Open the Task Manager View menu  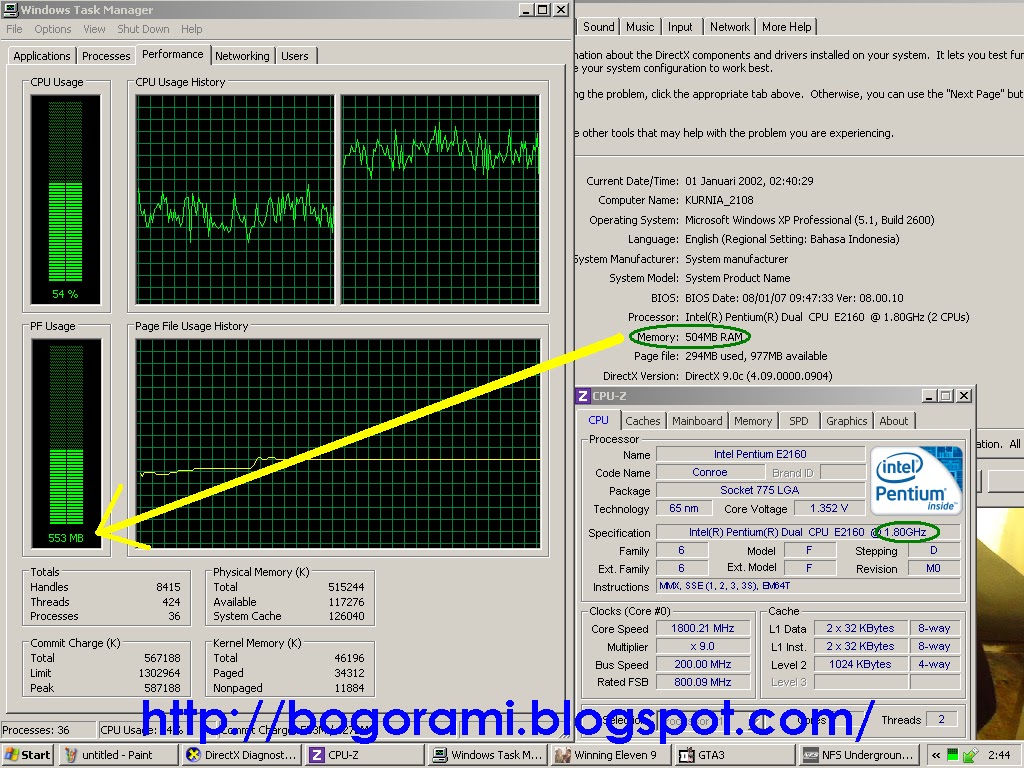coord(94,29)
